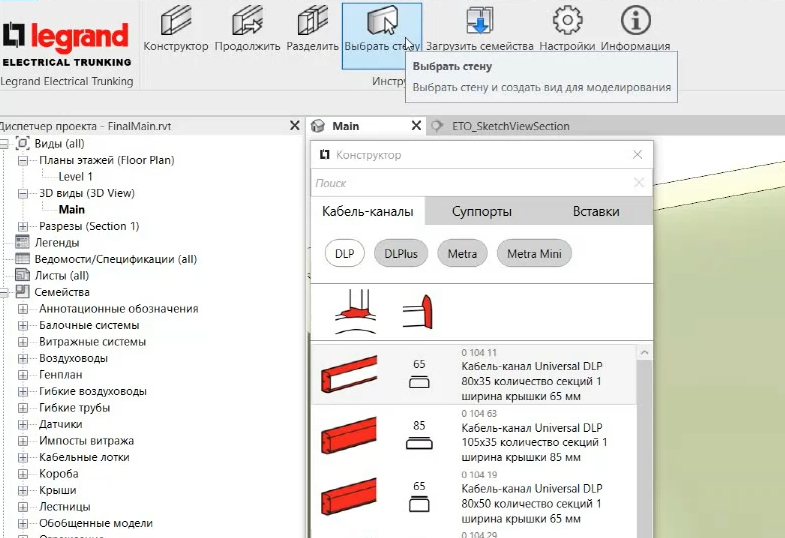Image resolution: width=785 pixels, height=538 pixels.
Task: Close the Конструктор panel
Action: (637, 155)
